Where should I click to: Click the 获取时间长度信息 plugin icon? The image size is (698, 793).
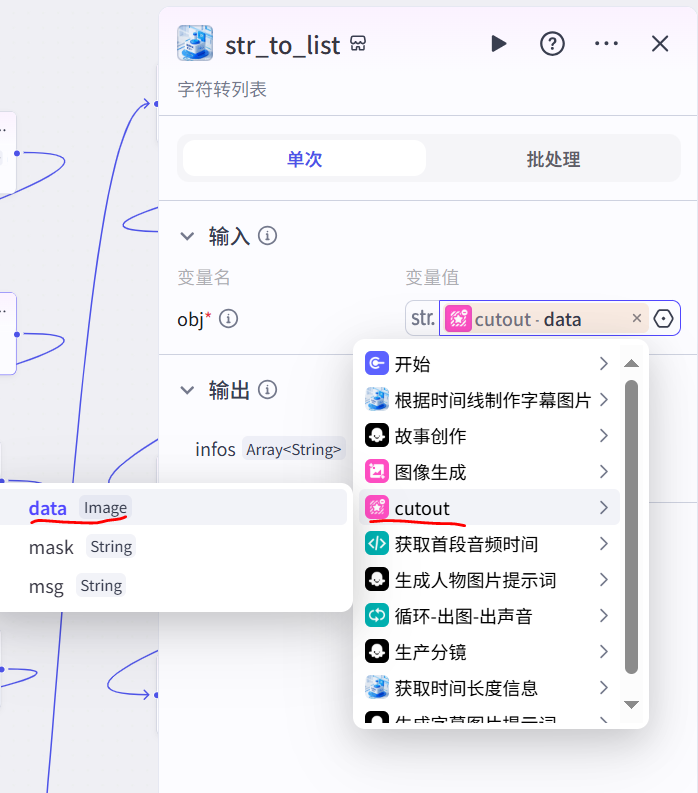click(377, 687)
